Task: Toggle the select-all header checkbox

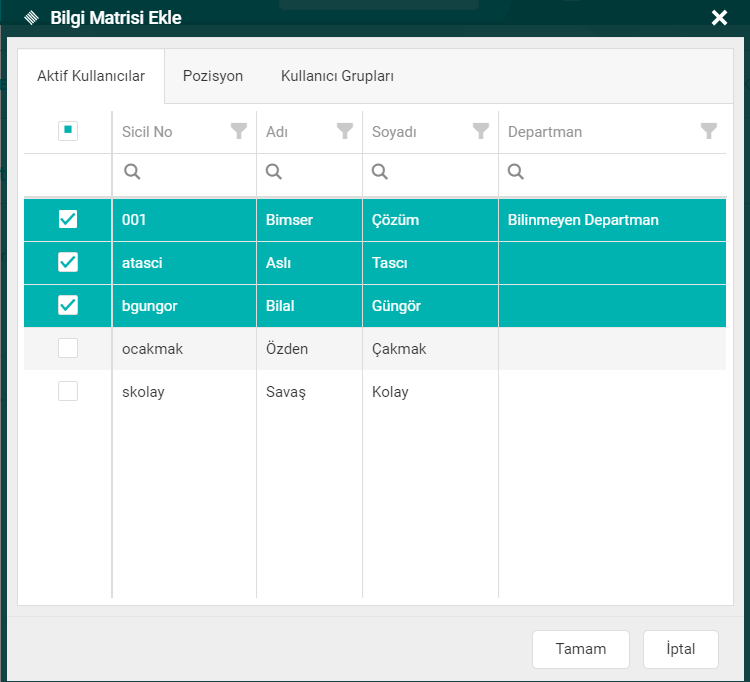Action: point(68,131)
